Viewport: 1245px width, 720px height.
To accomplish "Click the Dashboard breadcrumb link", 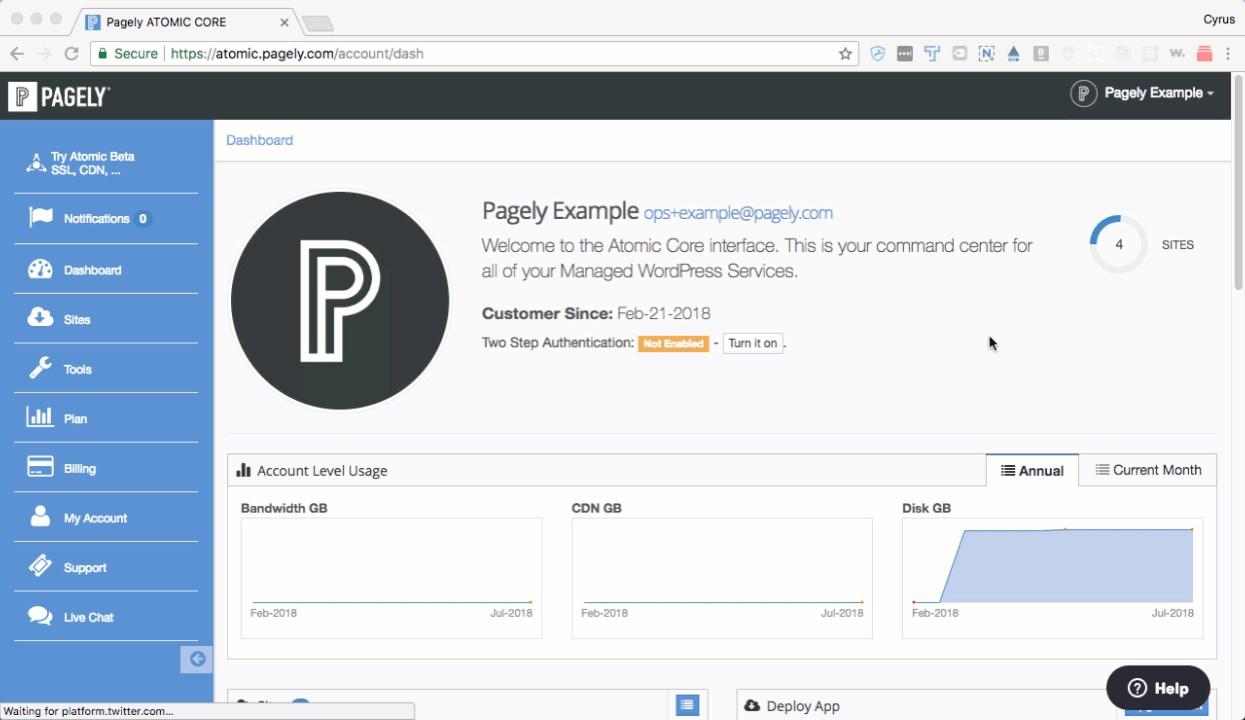I will [259, 140].
